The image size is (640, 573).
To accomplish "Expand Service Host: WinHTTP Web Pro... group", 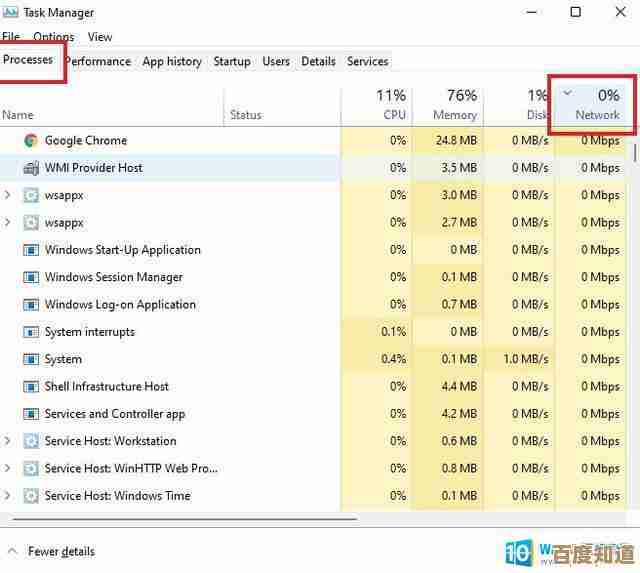I will tap(7, 469).
